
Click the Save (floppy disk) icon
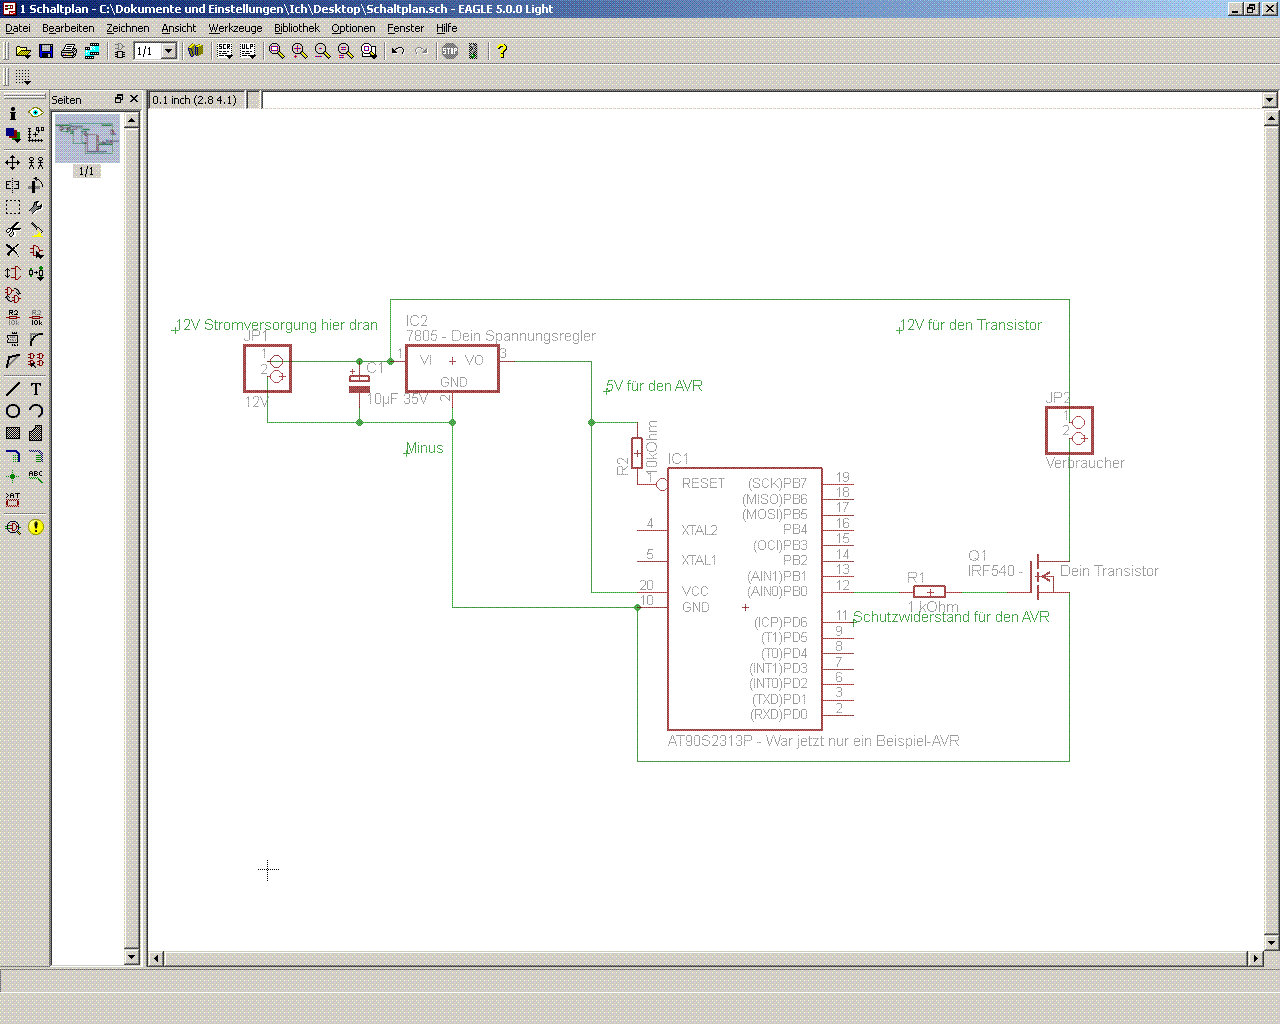45,51
